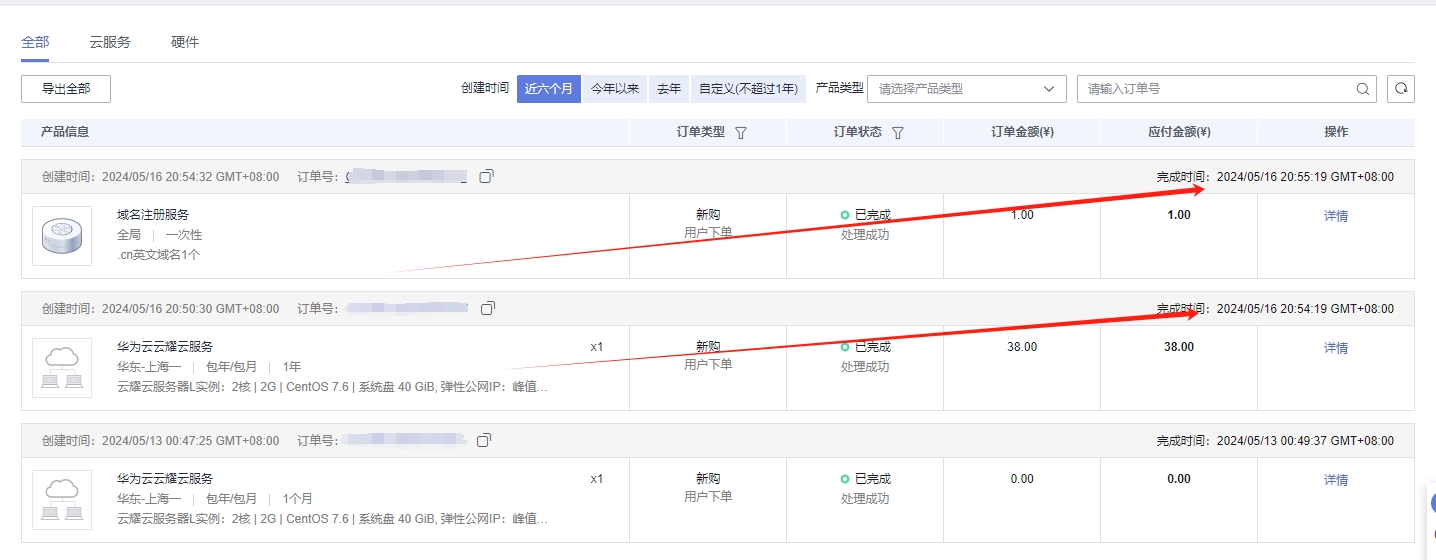Click the 产品信息 column header
The image size is (1436, 560).
[65, 132]
